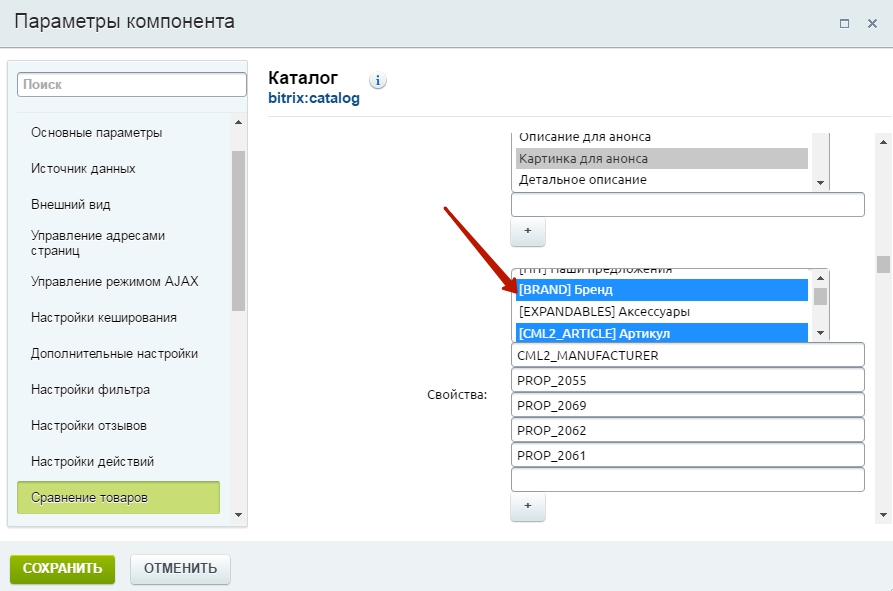This screenshot has width=893, height=591.
Task: Open the Настройки фильтра section
Action: [91, 389]
